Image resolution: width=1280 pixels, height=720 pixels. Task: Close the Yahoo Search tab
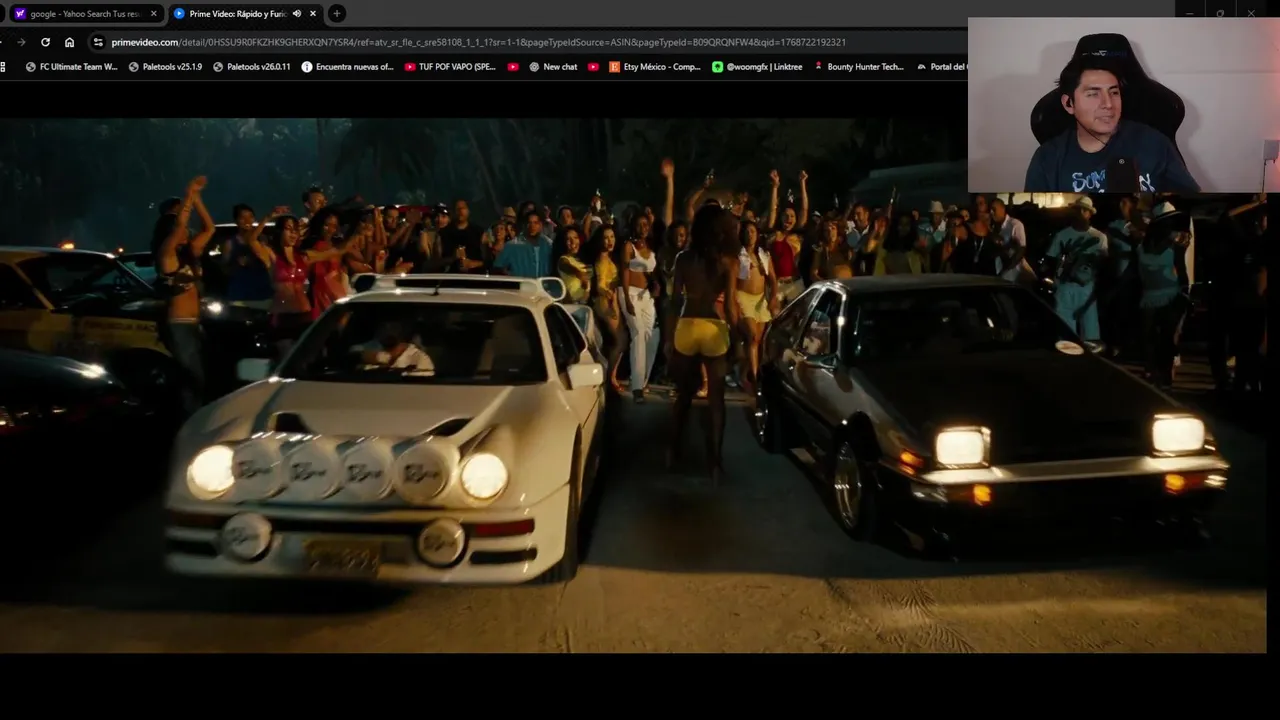(x=153, y=14)
